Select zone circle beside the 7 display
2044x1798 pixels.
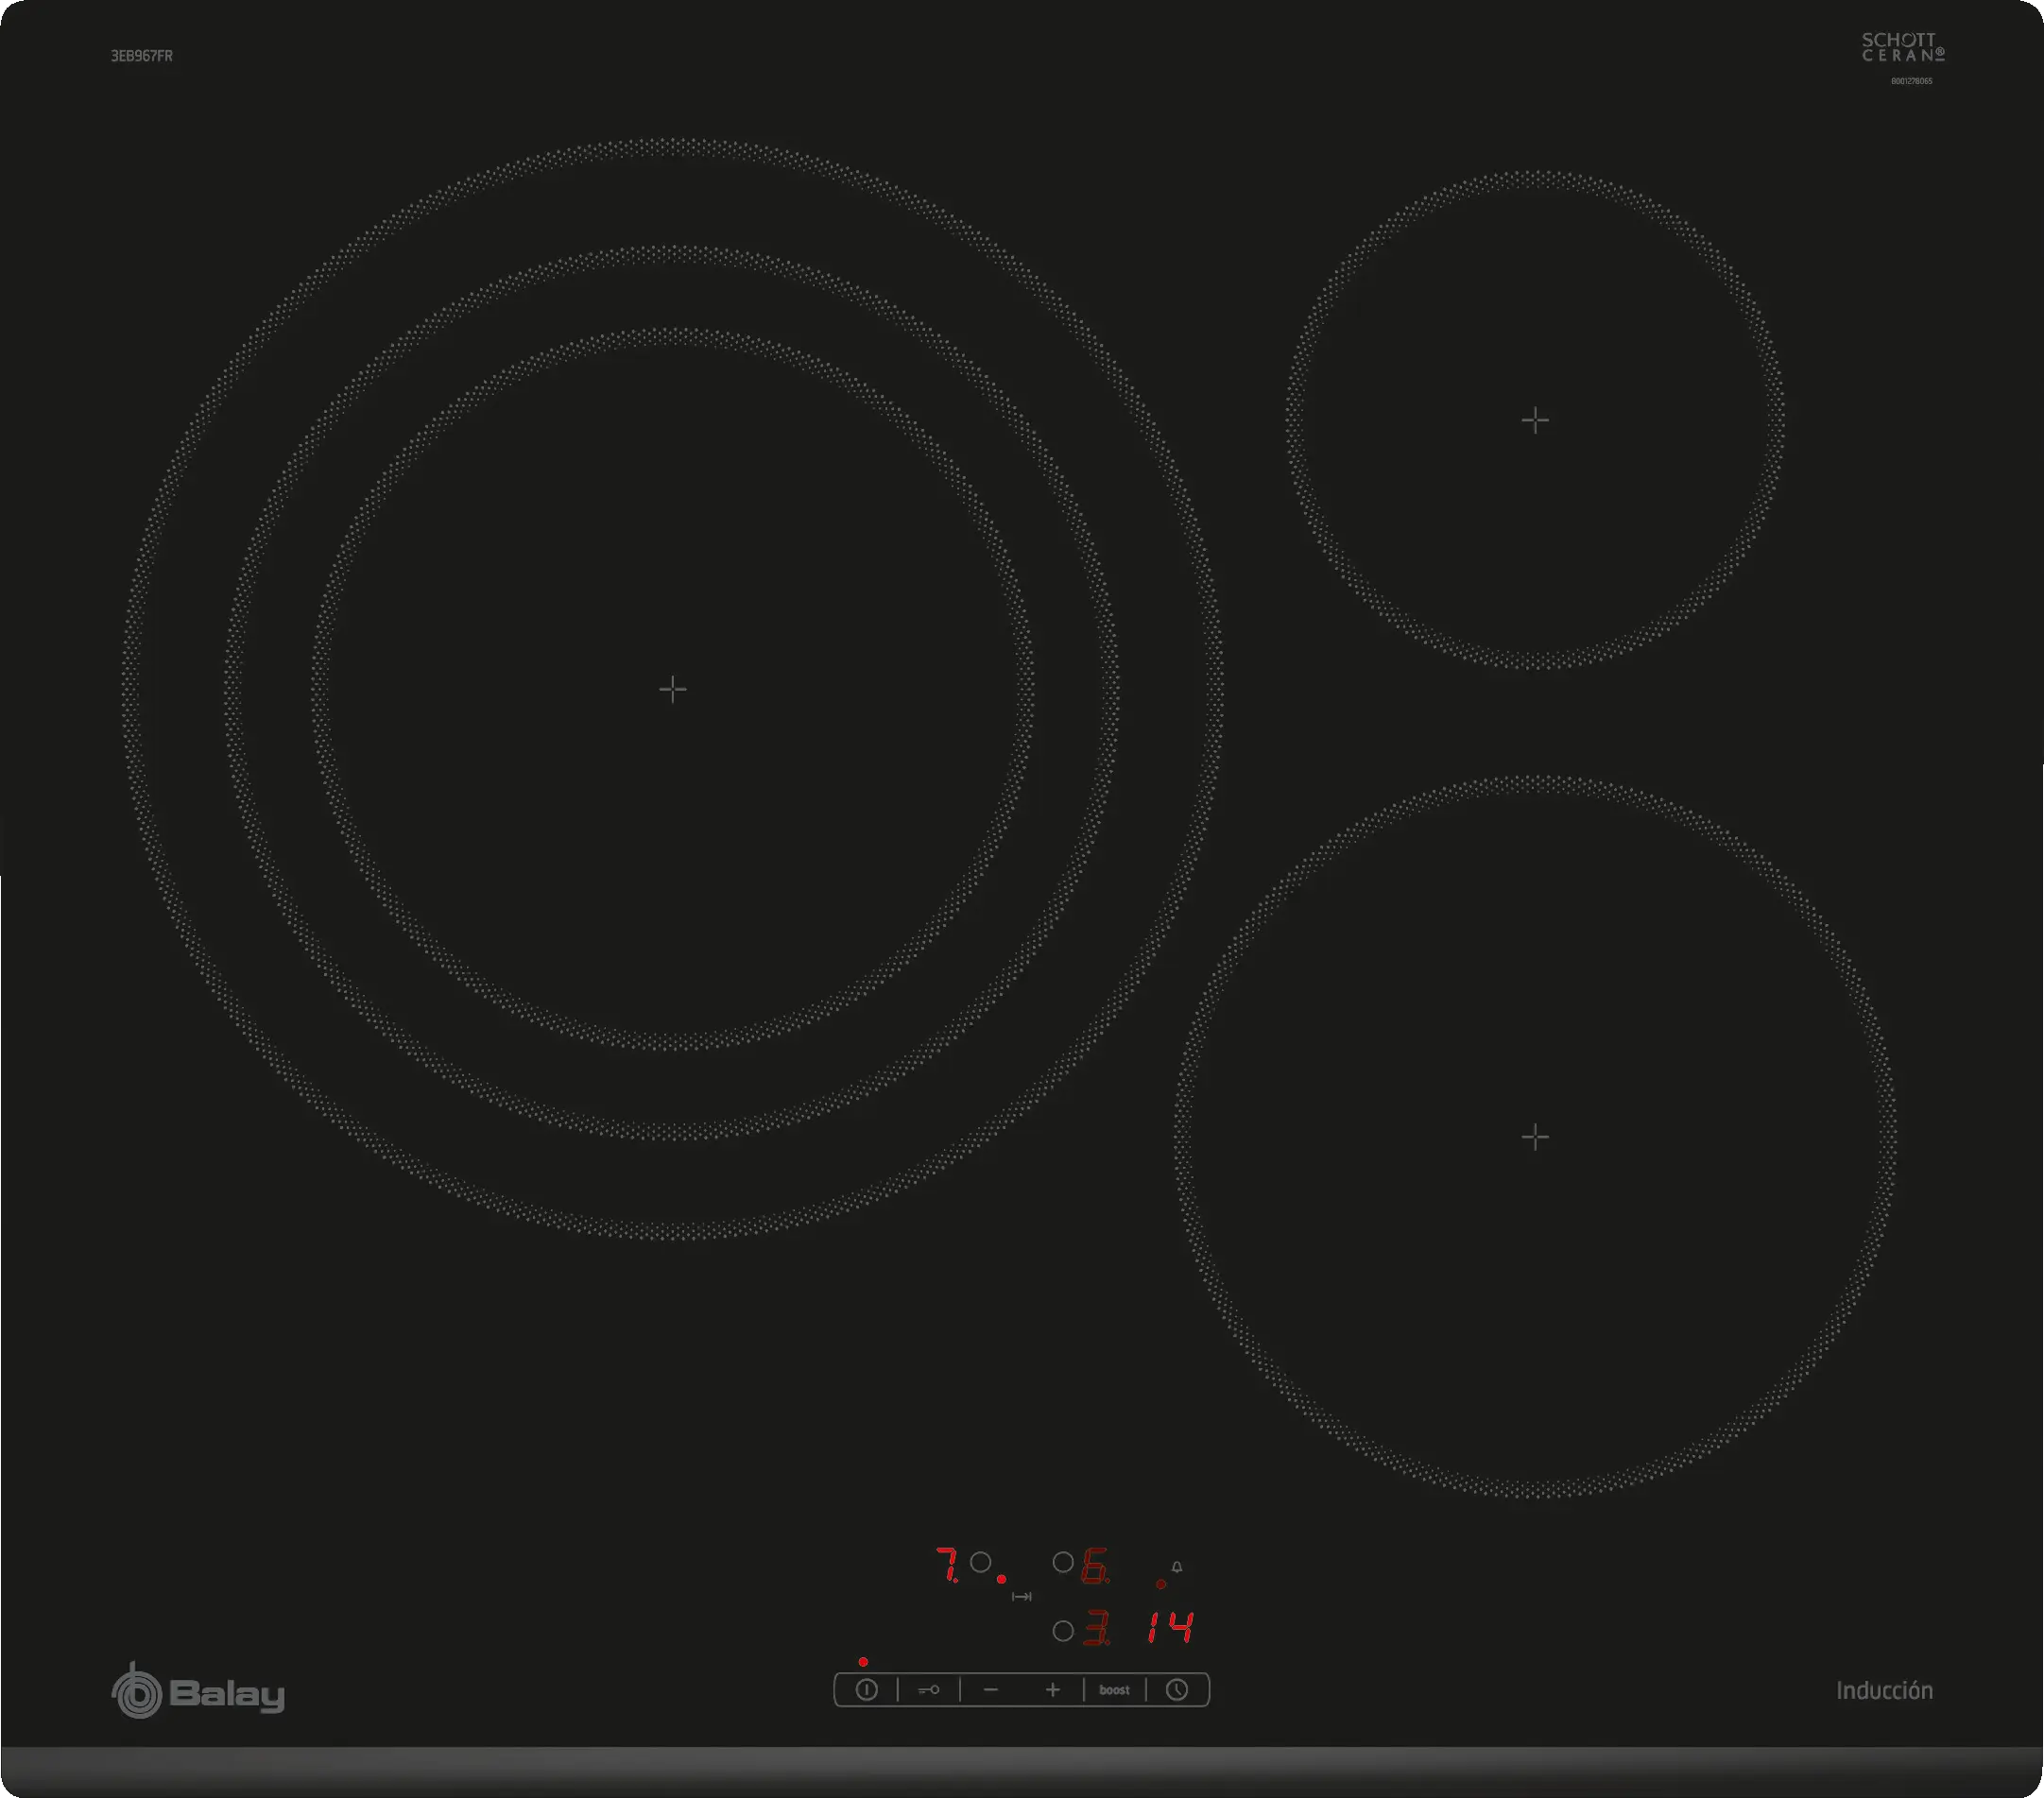pyautogui.click(x=981, y=1562)
